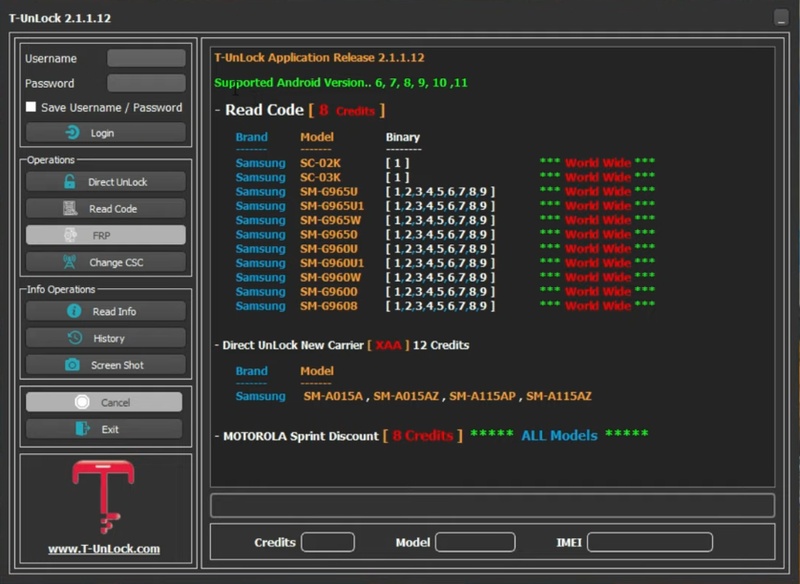
Task: Minimize the T-UnLock window
Action: (781, 17)
